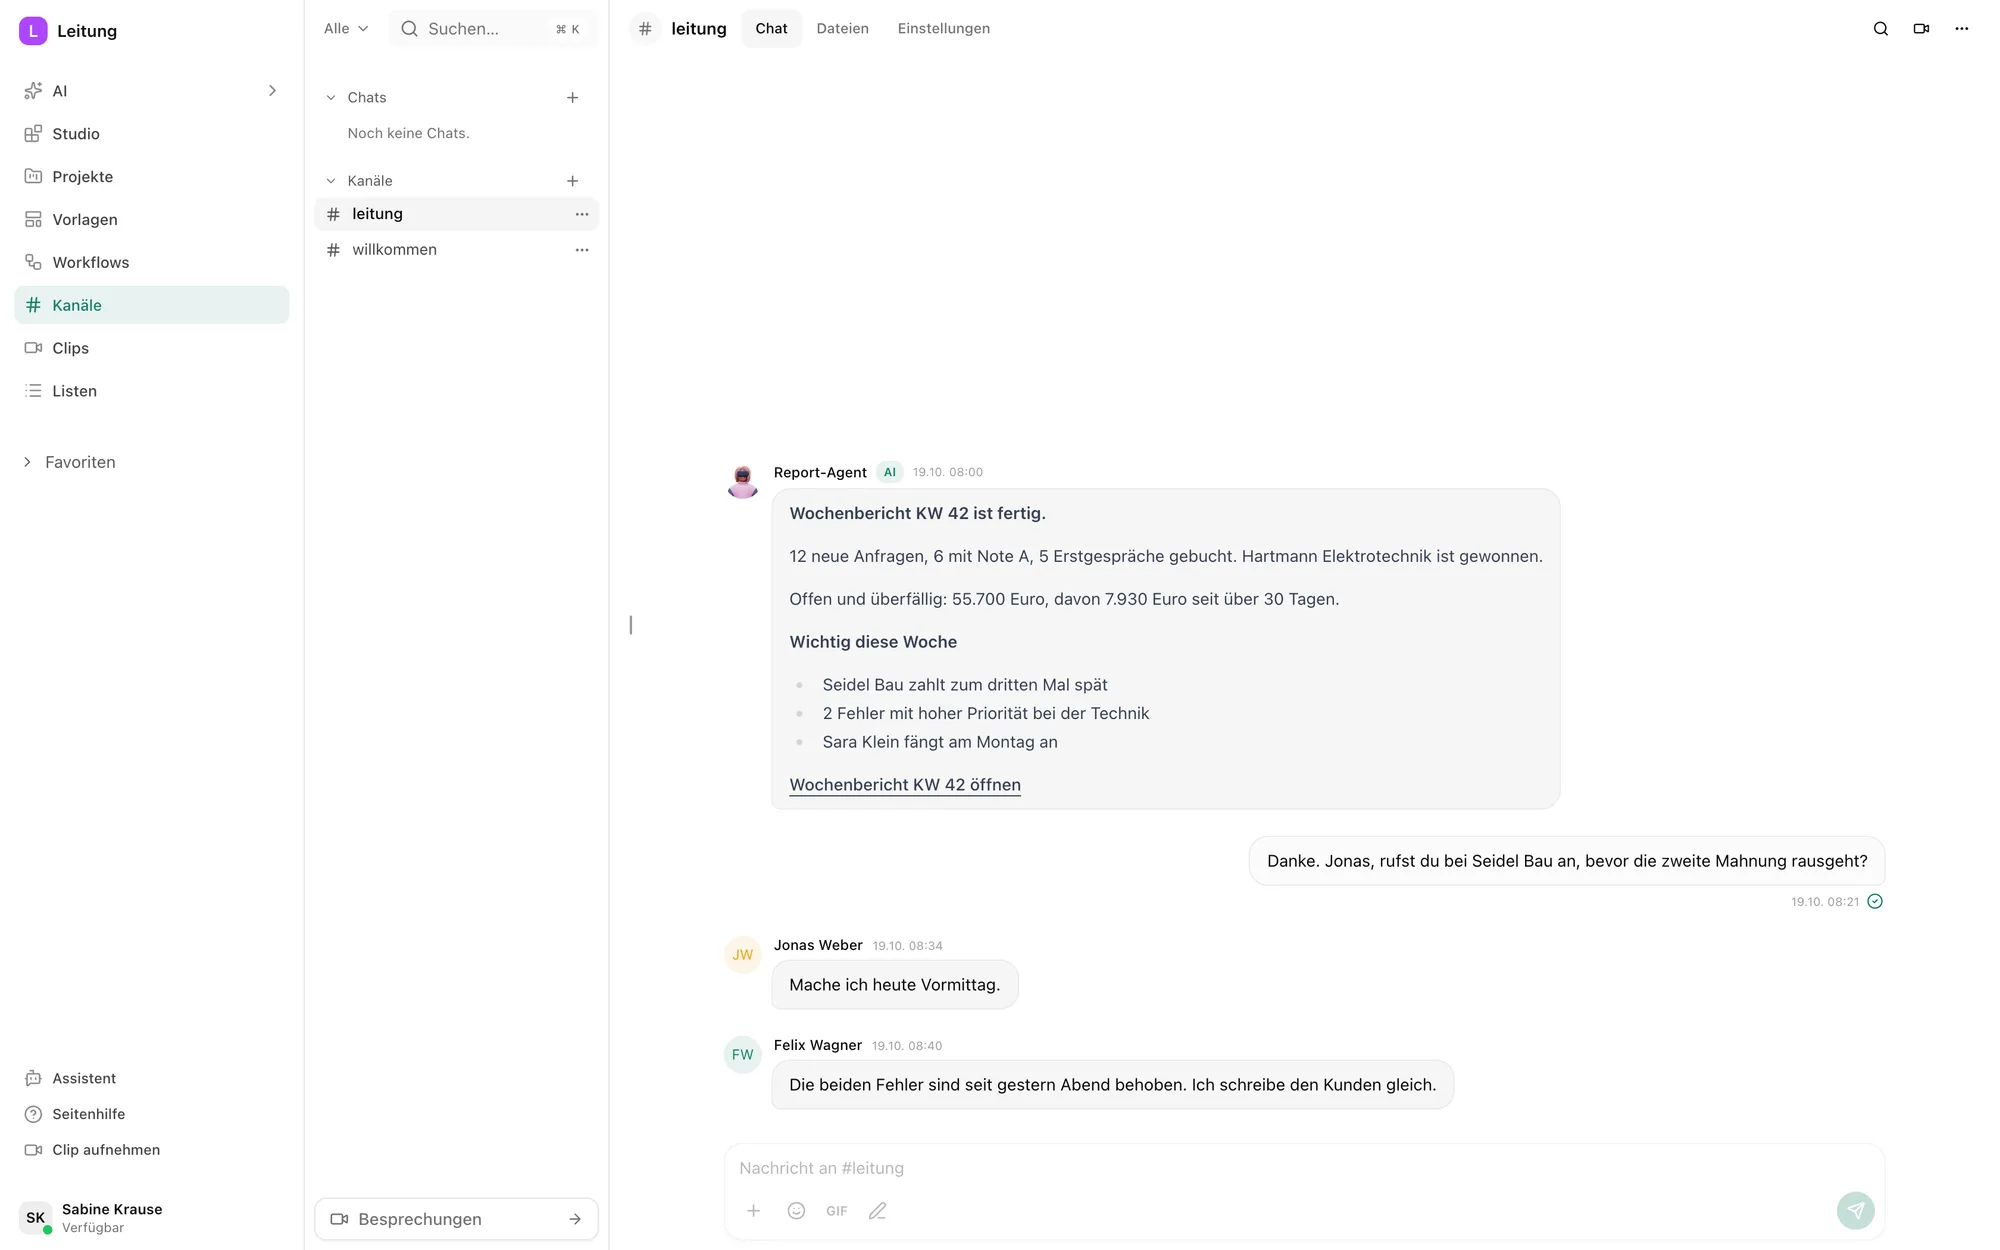
Task: Switch to the Dateien tab
Action: click(842, 29)
